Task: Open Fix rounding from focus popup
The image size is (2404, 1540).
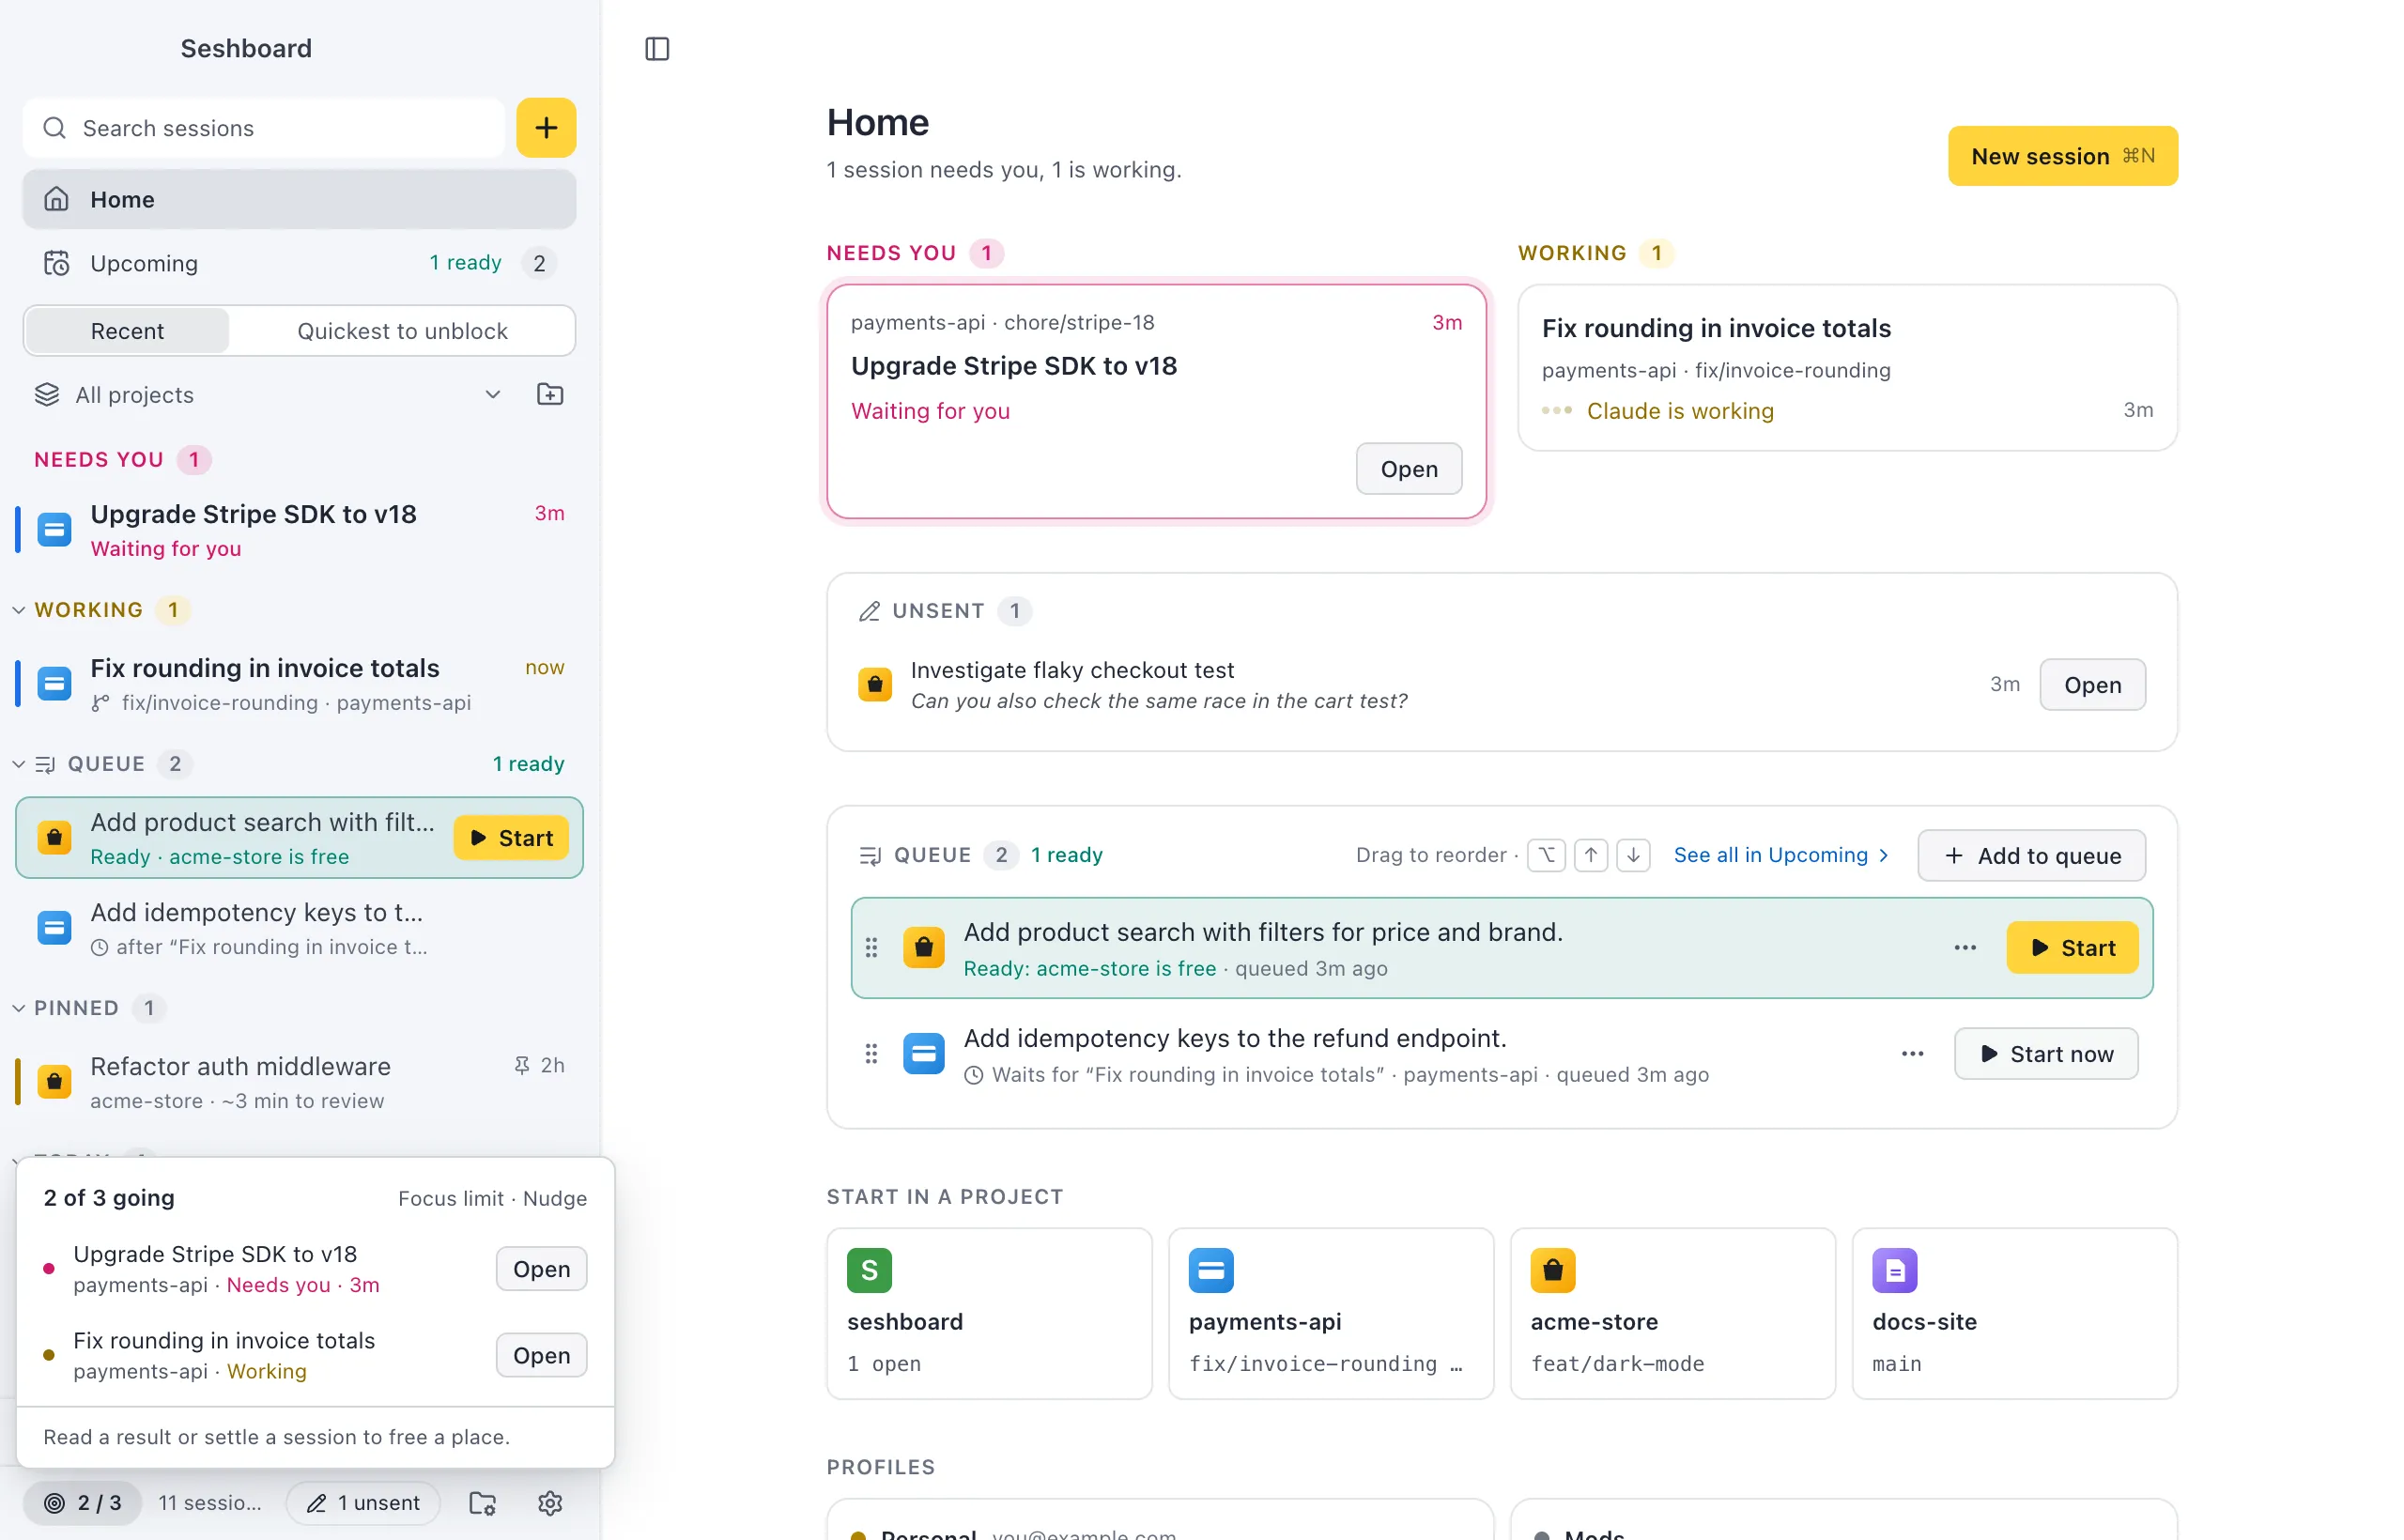Action: pos(541,1354)
